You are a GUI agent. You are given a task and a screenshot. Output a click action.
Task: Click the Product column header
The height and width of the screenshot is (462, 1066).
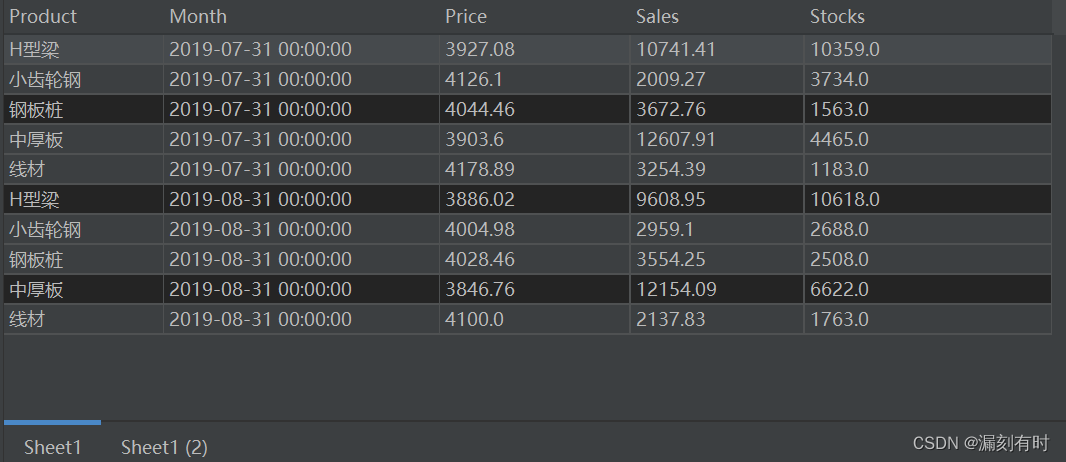[43, 16]
